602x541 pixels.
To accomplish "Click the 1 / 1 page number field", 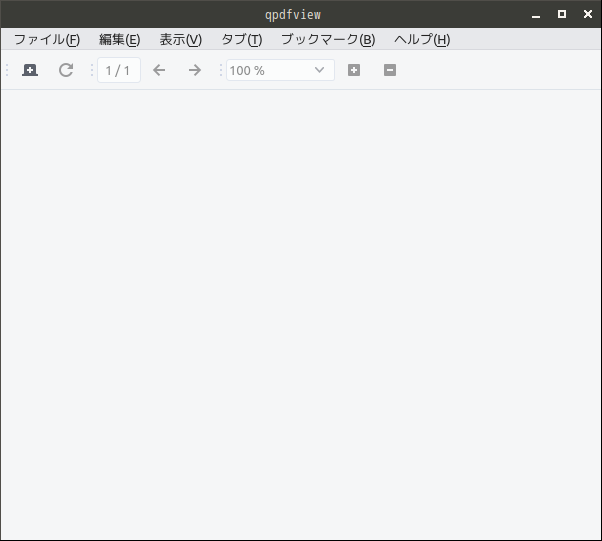I will click(x=119, y=70).
